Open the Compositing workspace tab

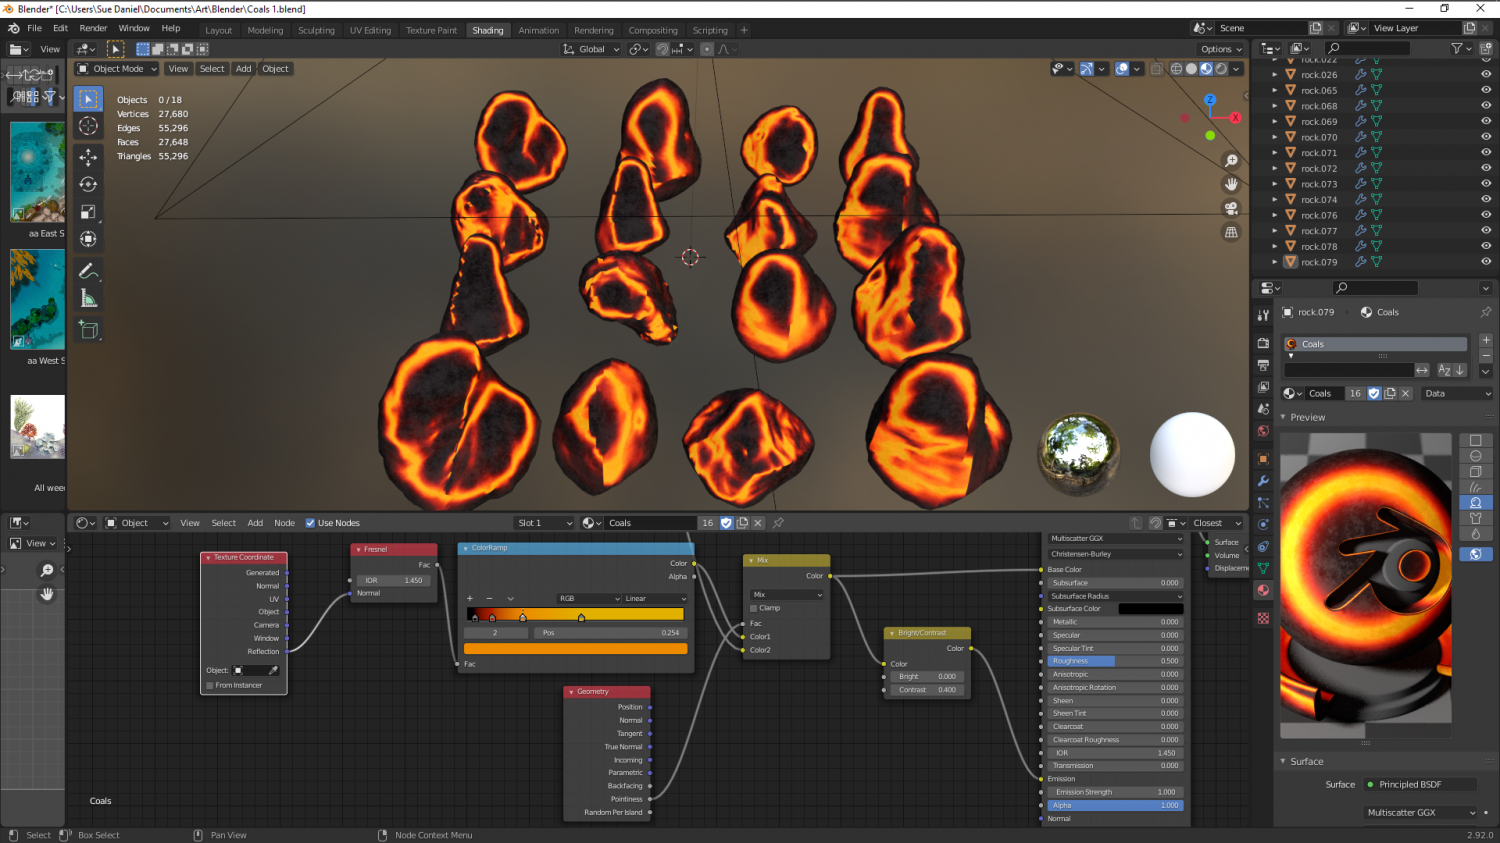click(x=653, y=30)
